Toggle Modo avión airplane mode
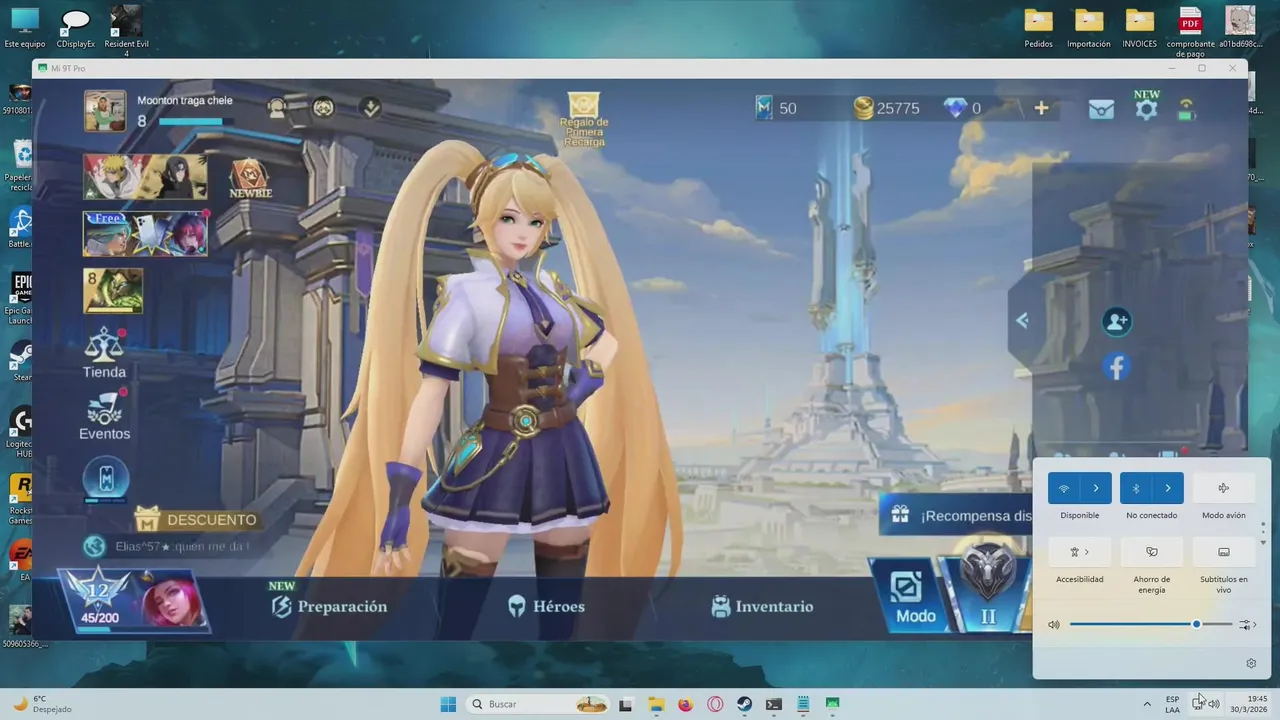The height and width of the screenshot is (720, 1280). [x=1224, y=488]
